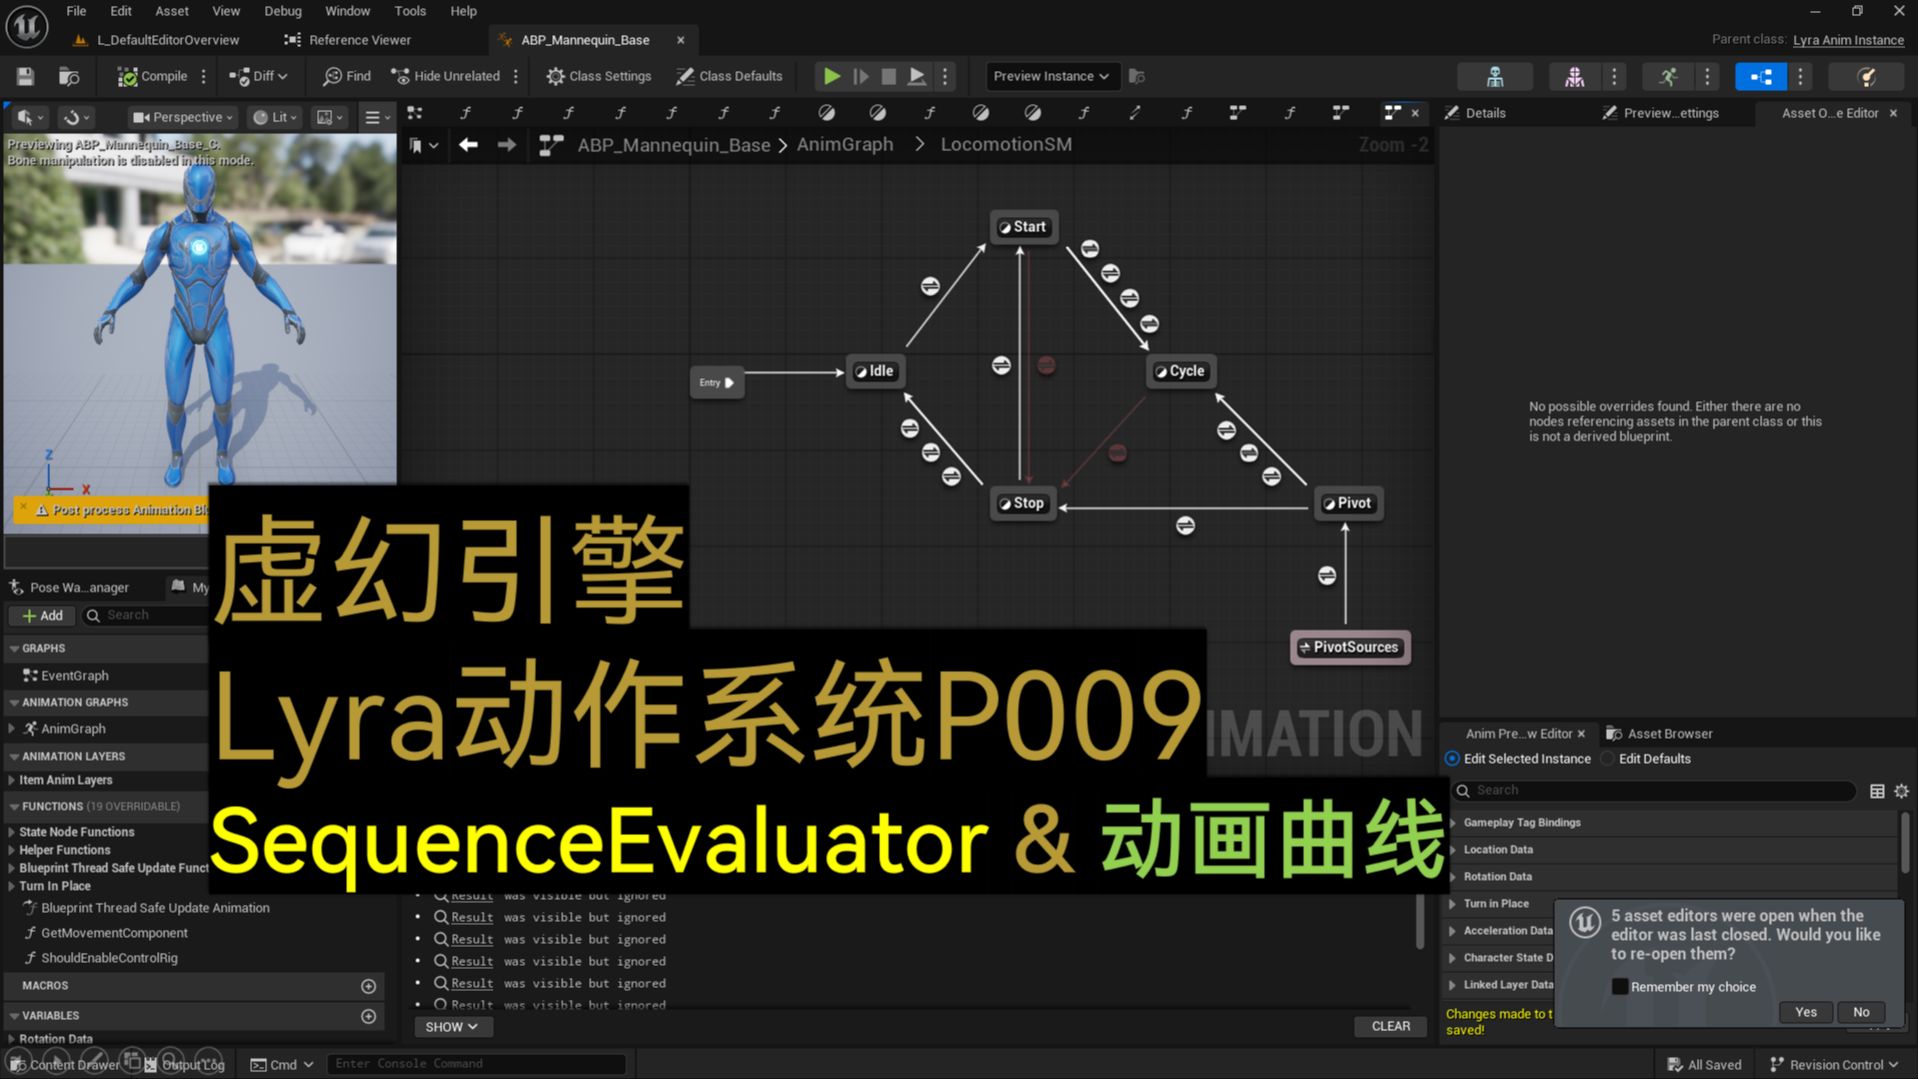The width and height of the screenshot is (1918, 1079).
Task: Click No in the re-open editors prompt
Action: pyautogui.click(x=1861, y=1012)
